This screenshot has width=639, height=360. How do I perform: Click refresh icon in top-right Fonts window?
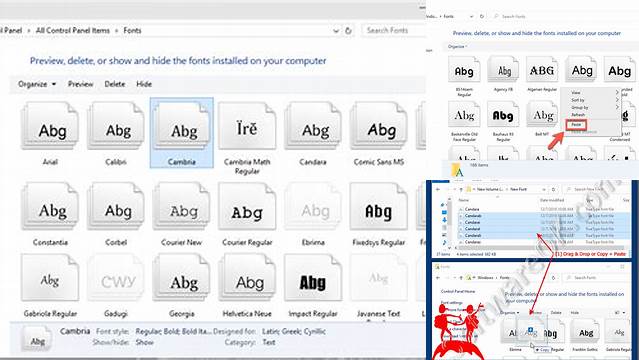[482, 16]
